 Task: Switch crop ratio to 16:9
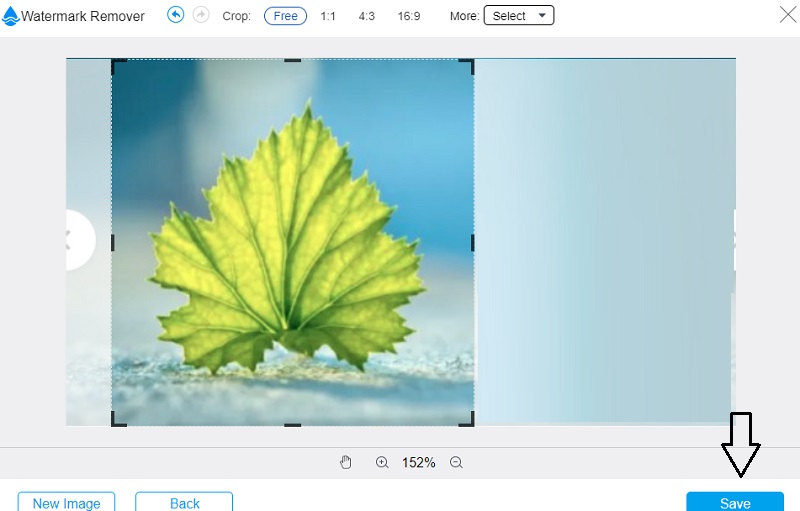[x=408, y=16]
